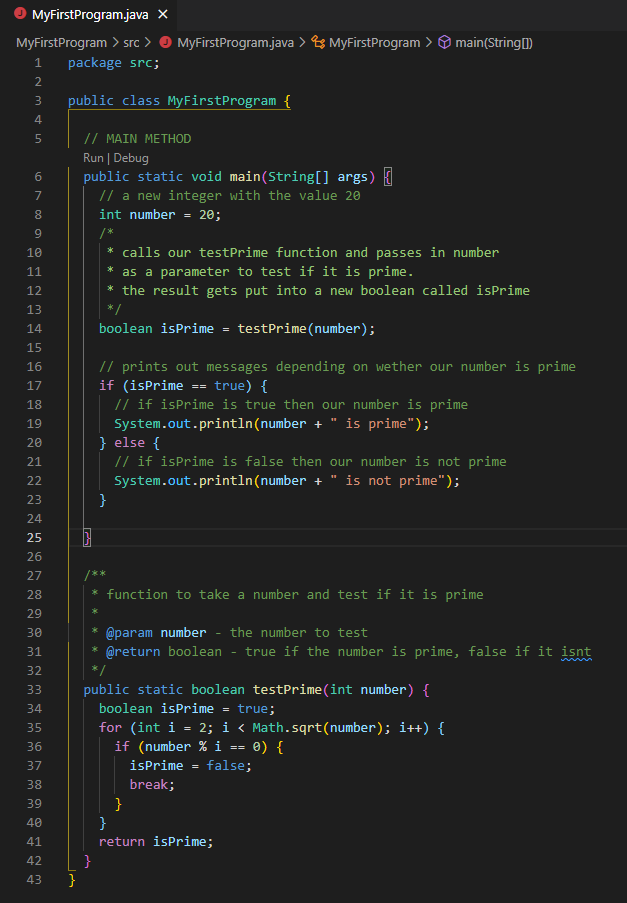Click comment 'prints out messages depending on wether'
The width and height of the screenshot is (627, 903).
coord(337,367)
